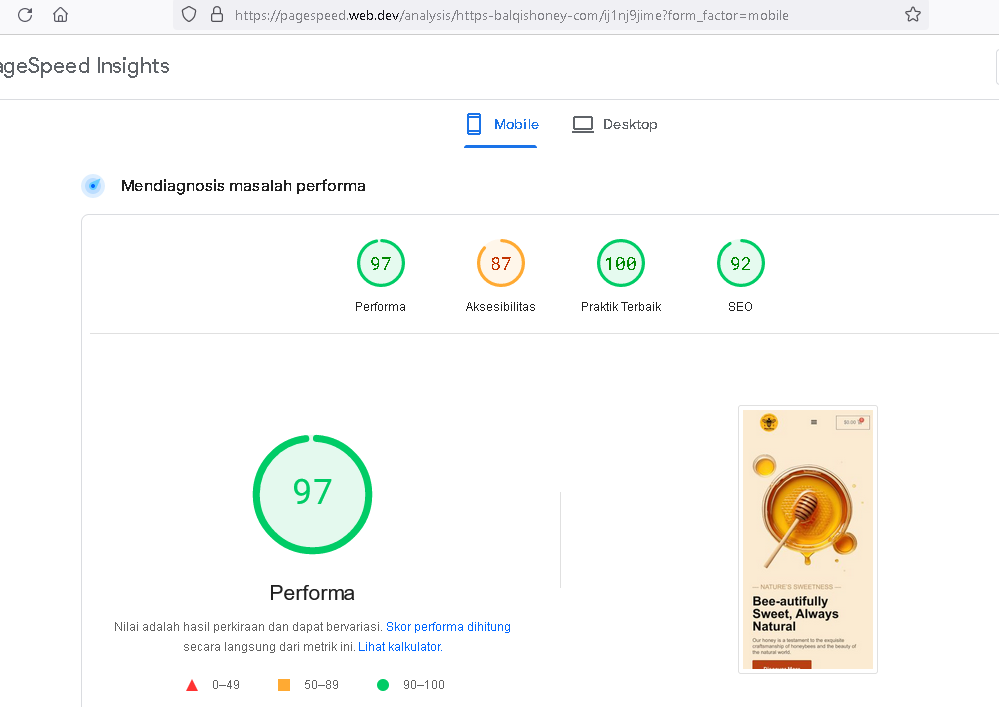Click the blue diagnosis icon beside heading
The width and height of the screenshot is (999, 707).
93,186
